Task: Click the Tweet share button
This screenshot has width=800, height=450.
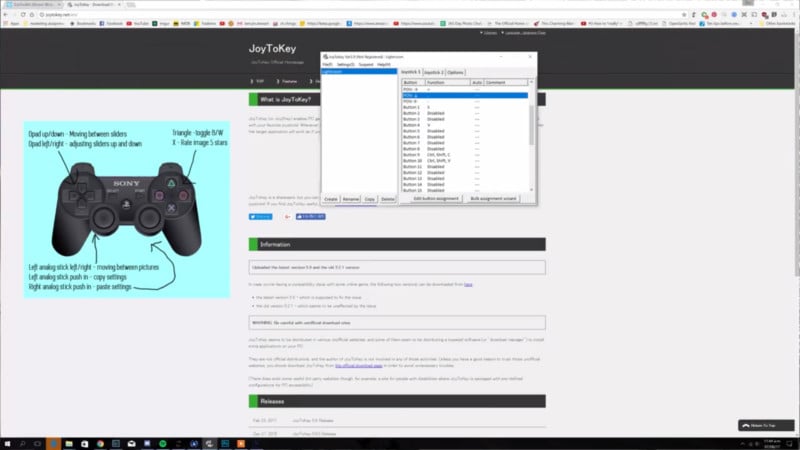Action: [260, 217]
